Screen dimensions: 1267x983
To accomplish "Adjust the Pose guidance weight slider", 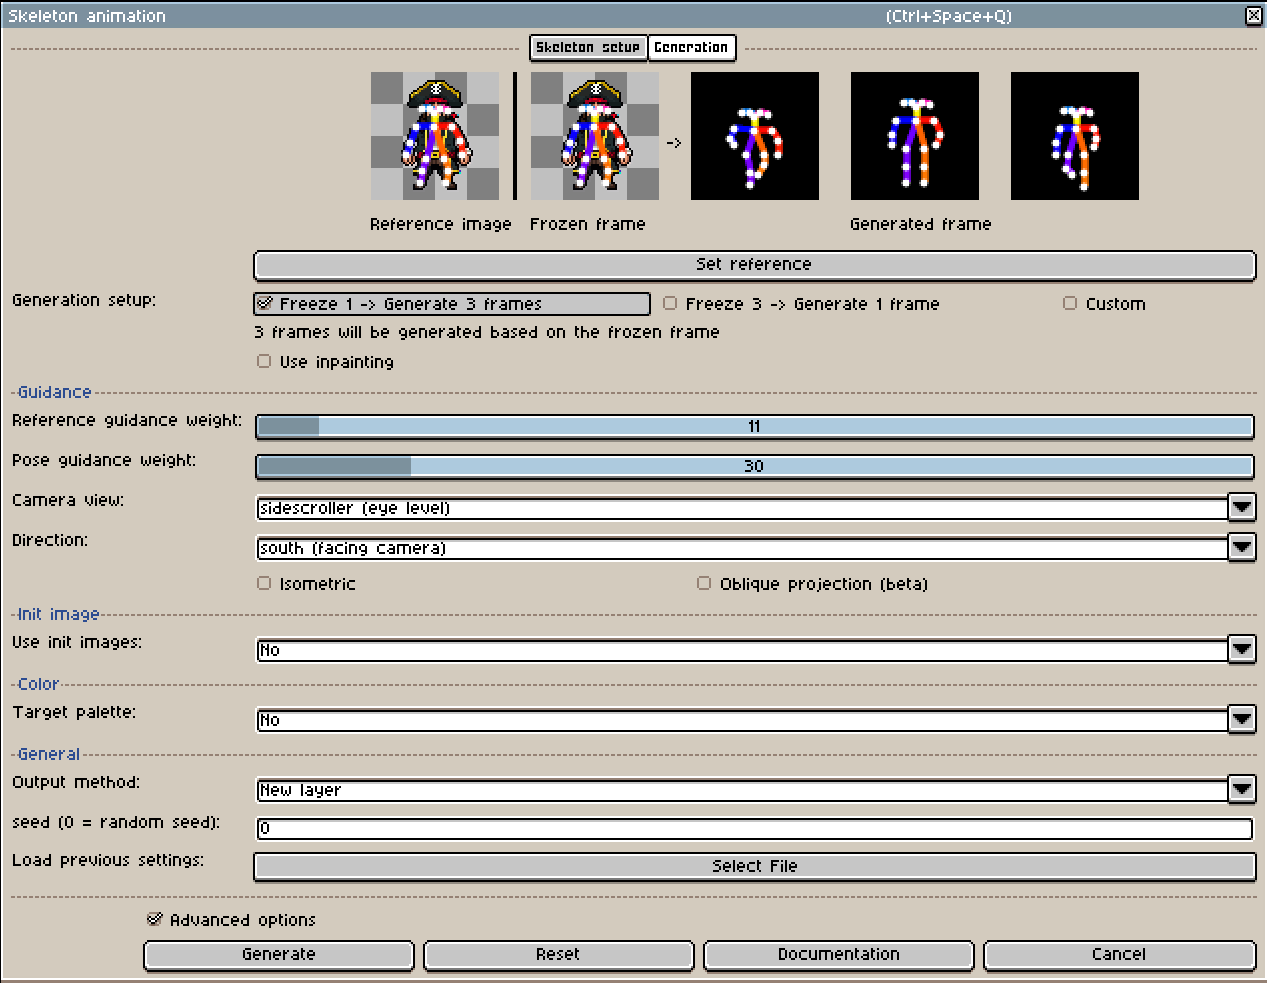I will (x=754, y=466).
